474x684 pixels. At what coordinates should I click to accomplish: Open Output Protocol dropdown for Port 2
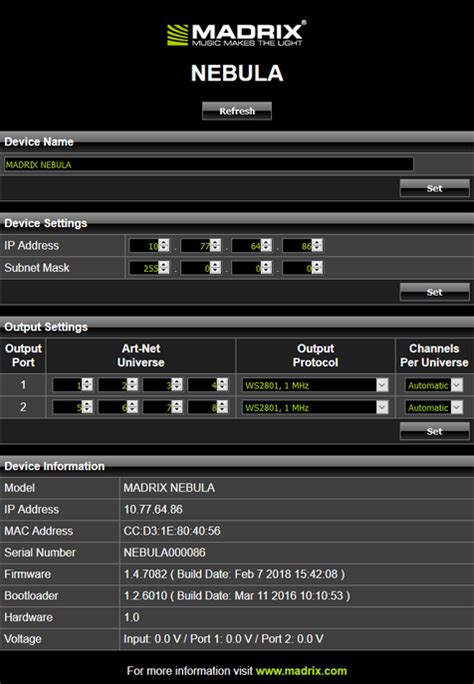coord(315,407)
